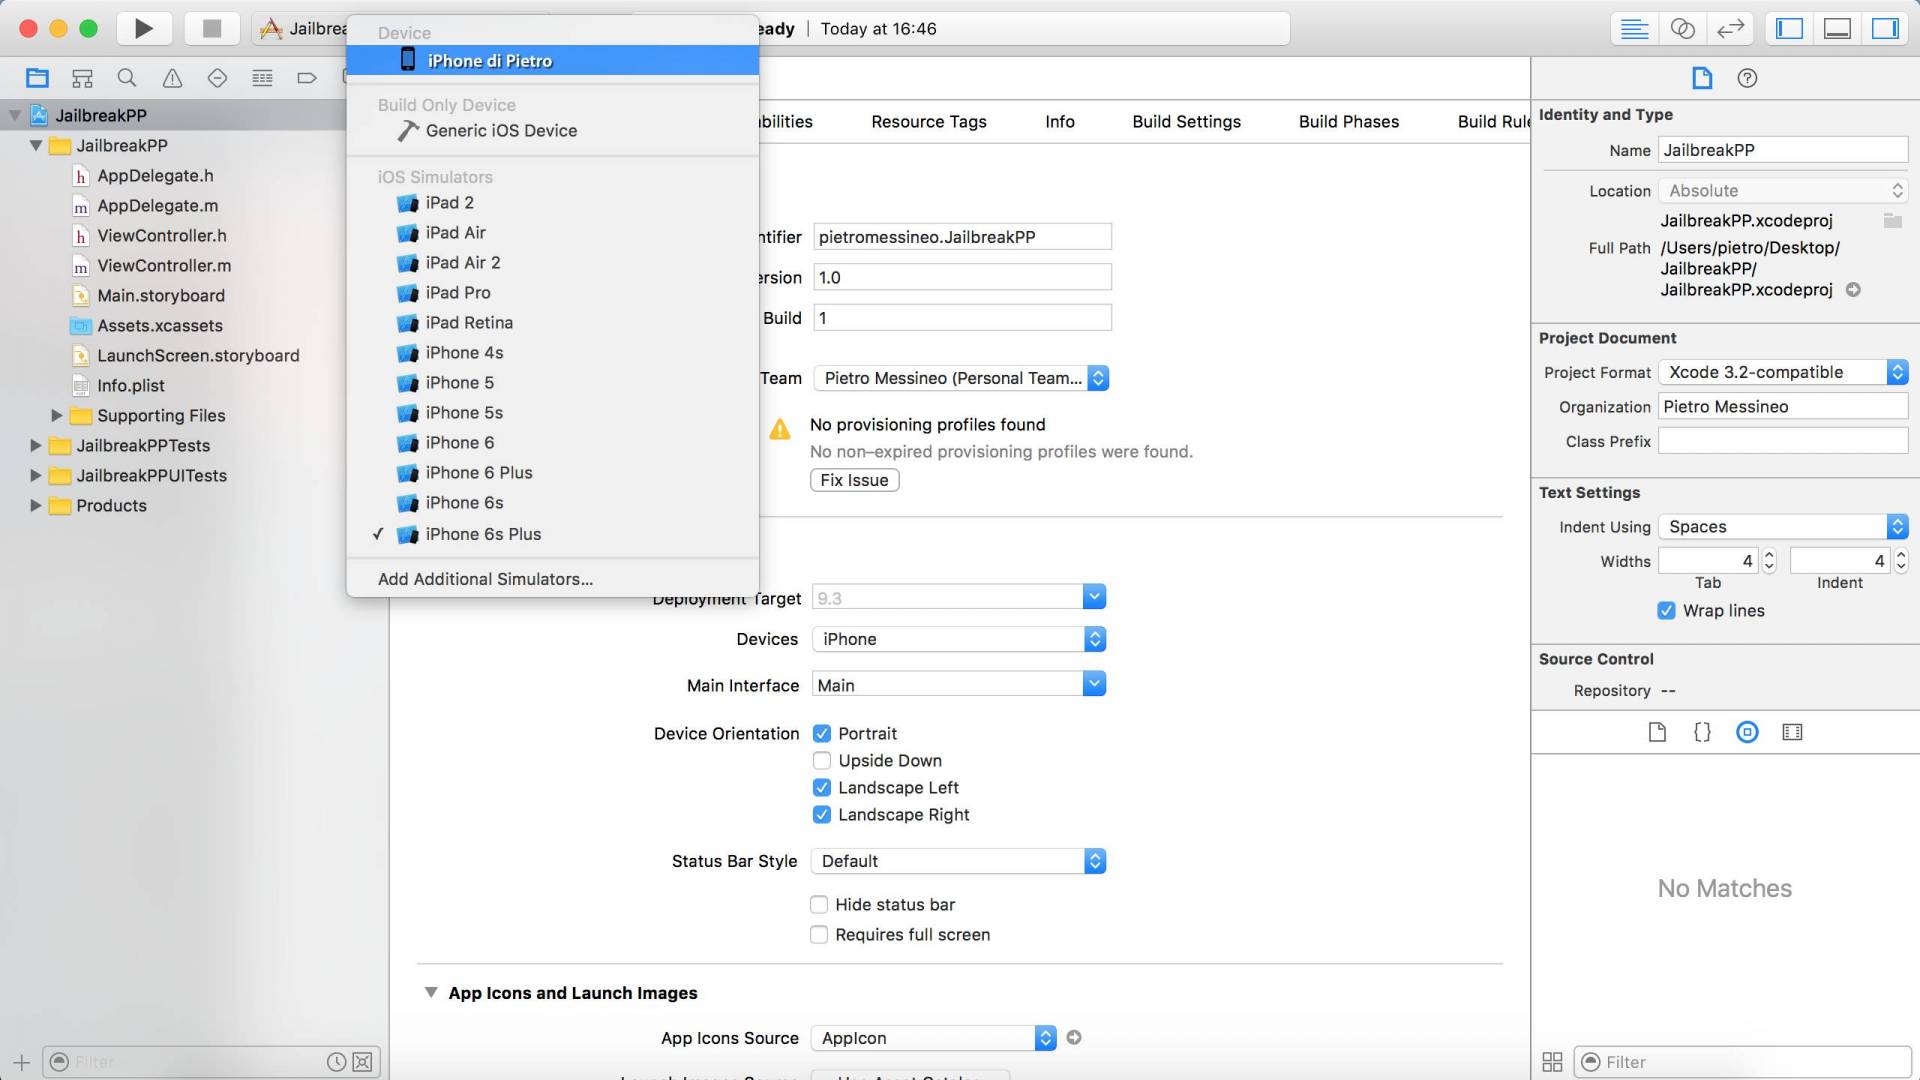Switch to the Assistant editor
Screen dimensions: 1920x1080
point(1682,29)
